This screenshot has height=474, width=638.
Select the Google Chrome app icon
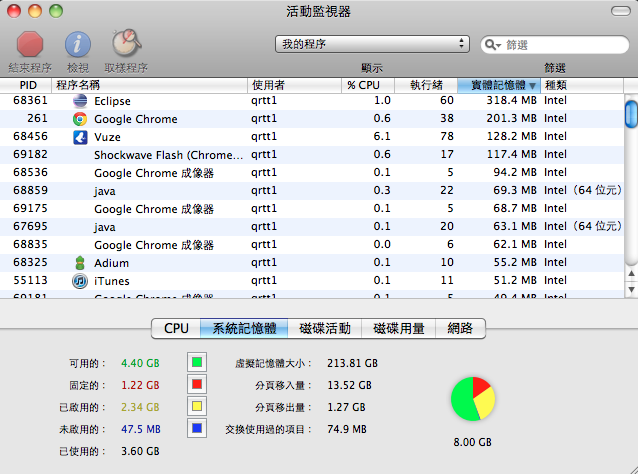pyautogui.click(x=80, y=119)
